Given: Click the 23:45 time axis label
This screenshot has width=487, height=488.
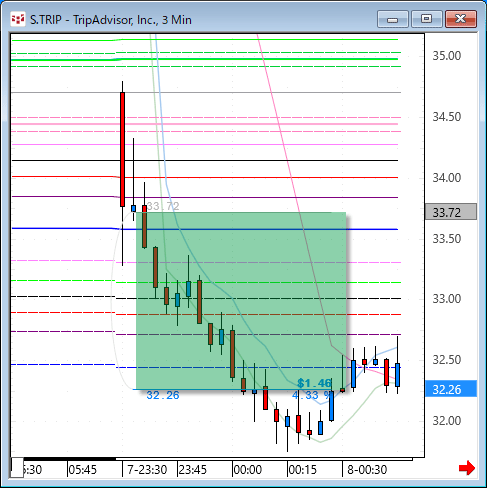Looking at the screenshot, I should click(193, 470).
